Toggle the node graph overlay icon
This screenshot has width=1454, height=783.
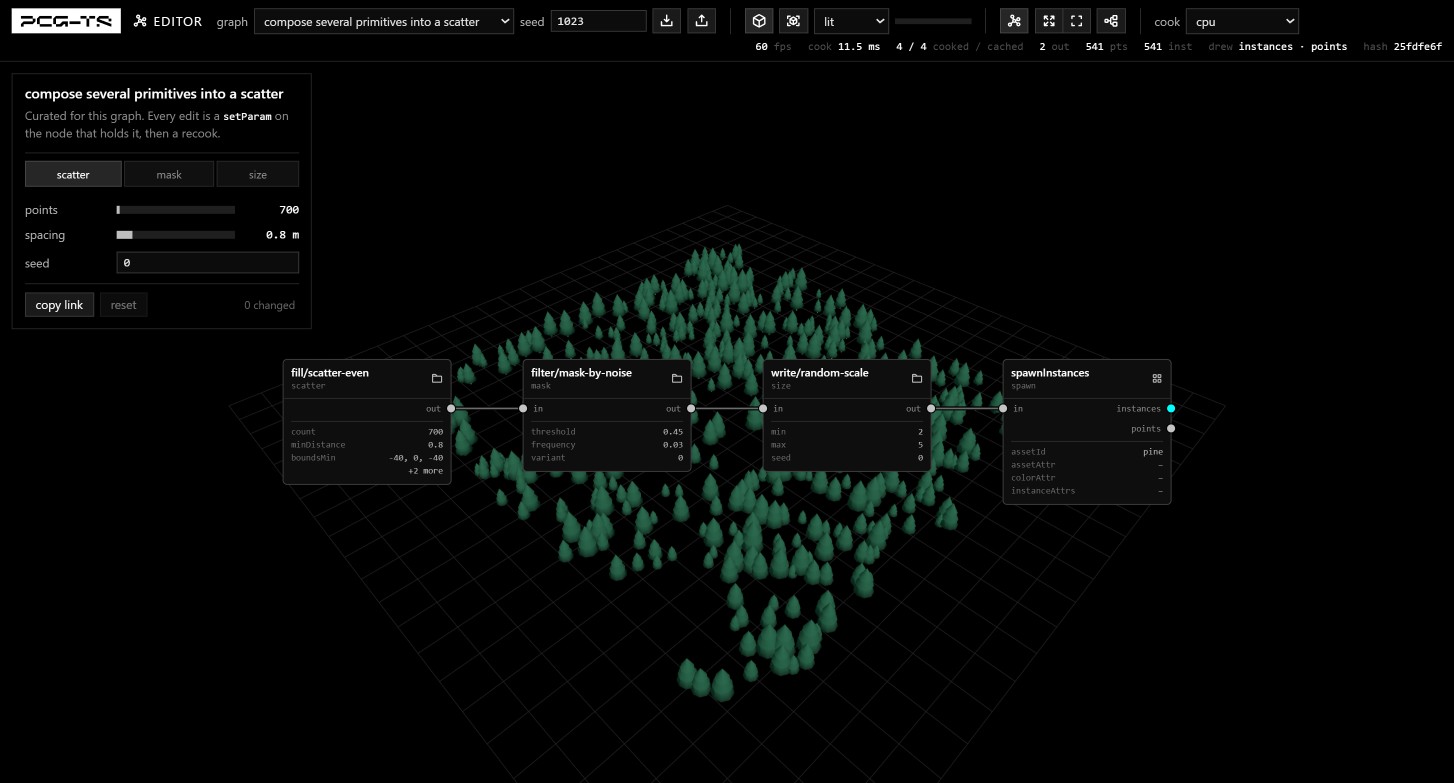click(1014, 21)
